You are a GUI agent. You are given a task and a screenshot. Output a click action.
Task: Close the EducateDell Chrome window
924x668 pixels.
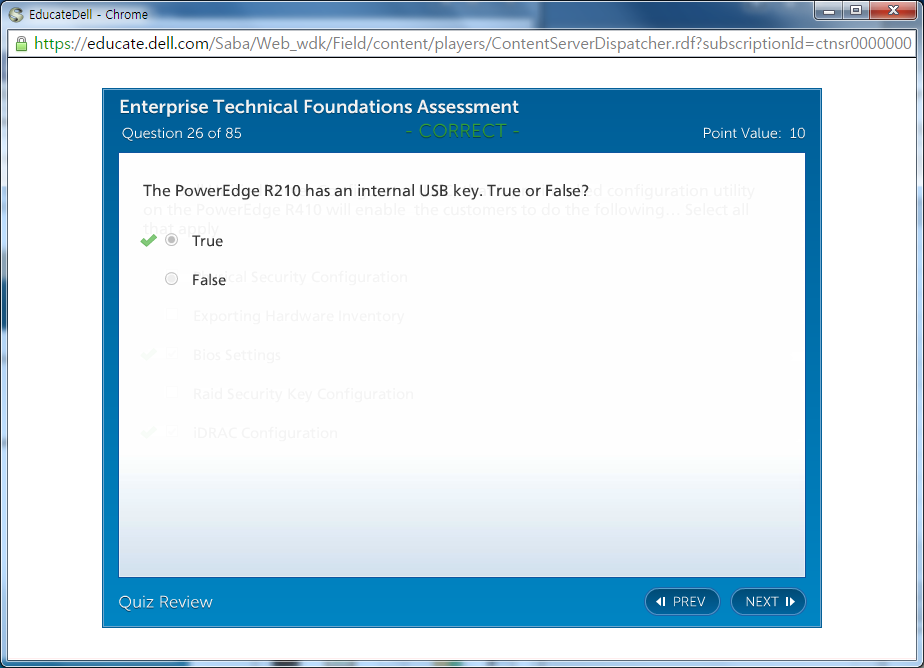892,10
